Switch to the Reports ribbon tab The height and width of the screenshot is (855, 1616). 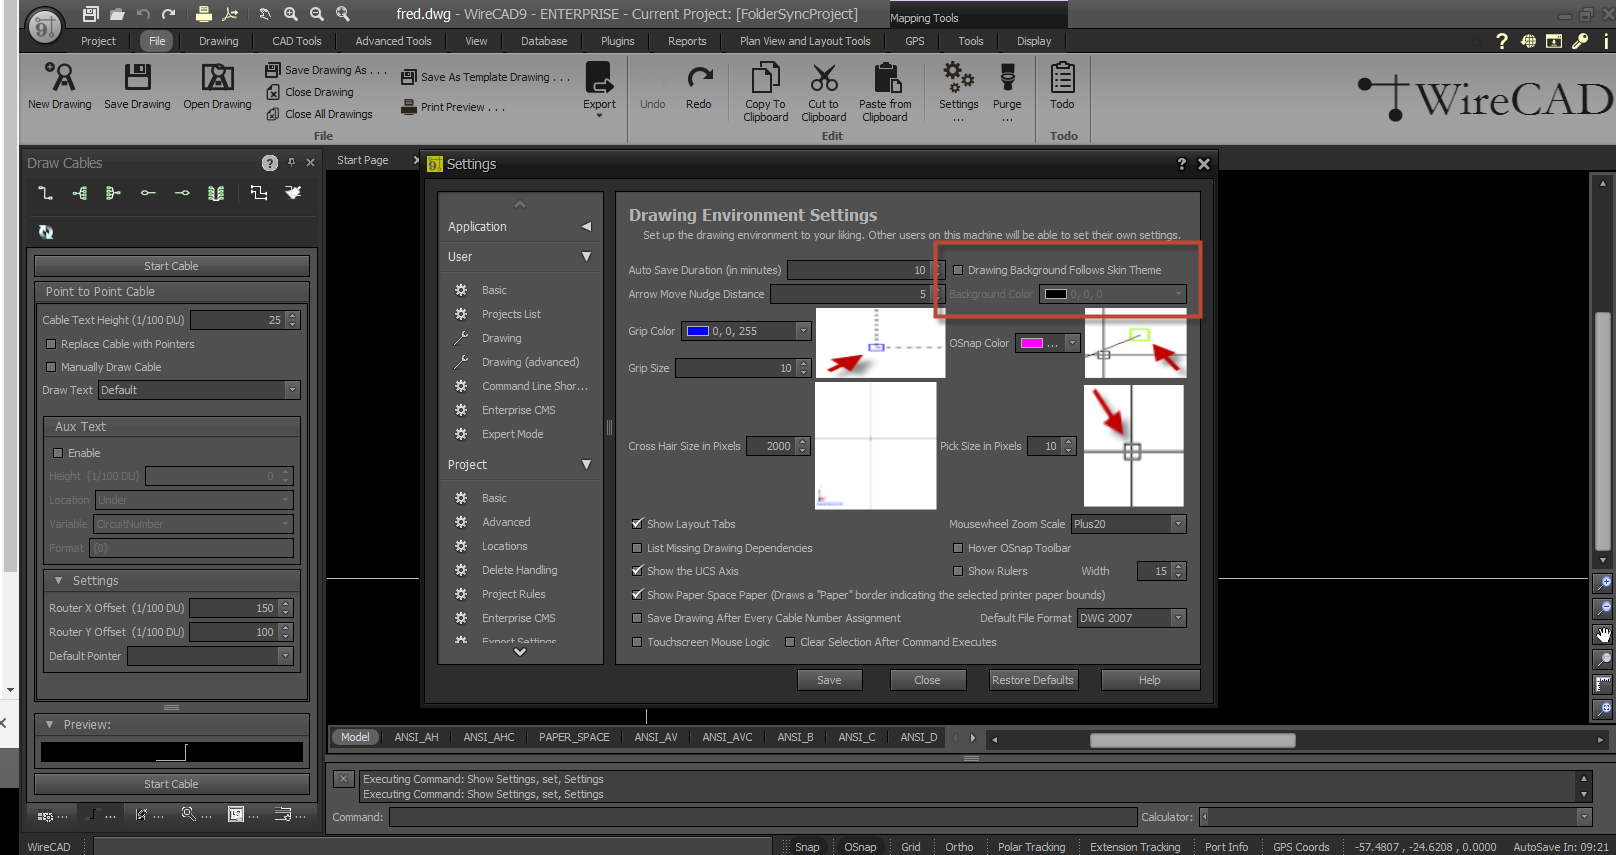pyautogui.click(x=687, y=41)
